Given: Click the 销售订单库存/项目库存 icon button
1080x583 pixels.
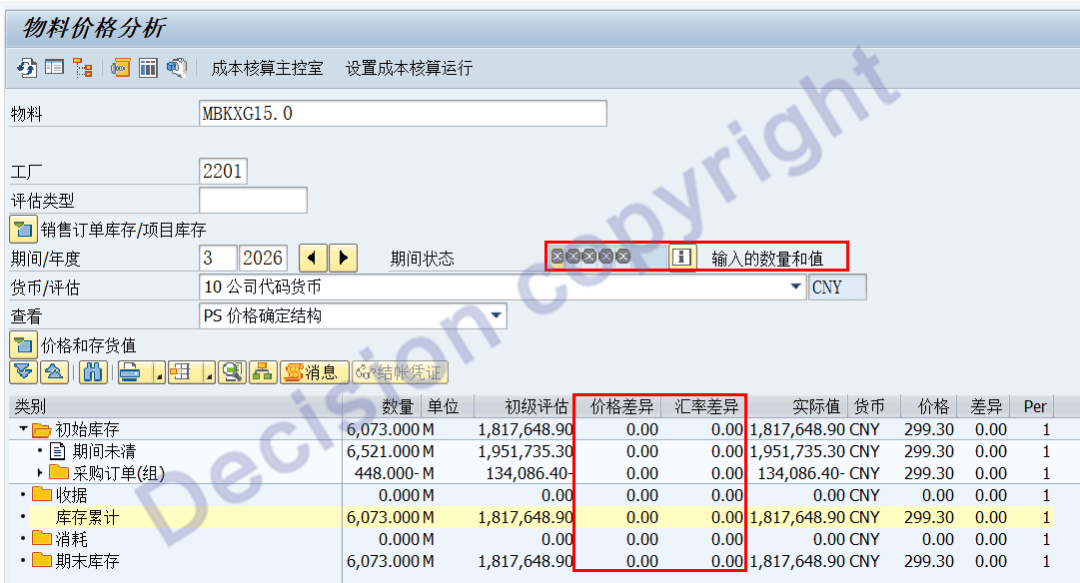Looking at the screenshot, I should pos(23,229).
